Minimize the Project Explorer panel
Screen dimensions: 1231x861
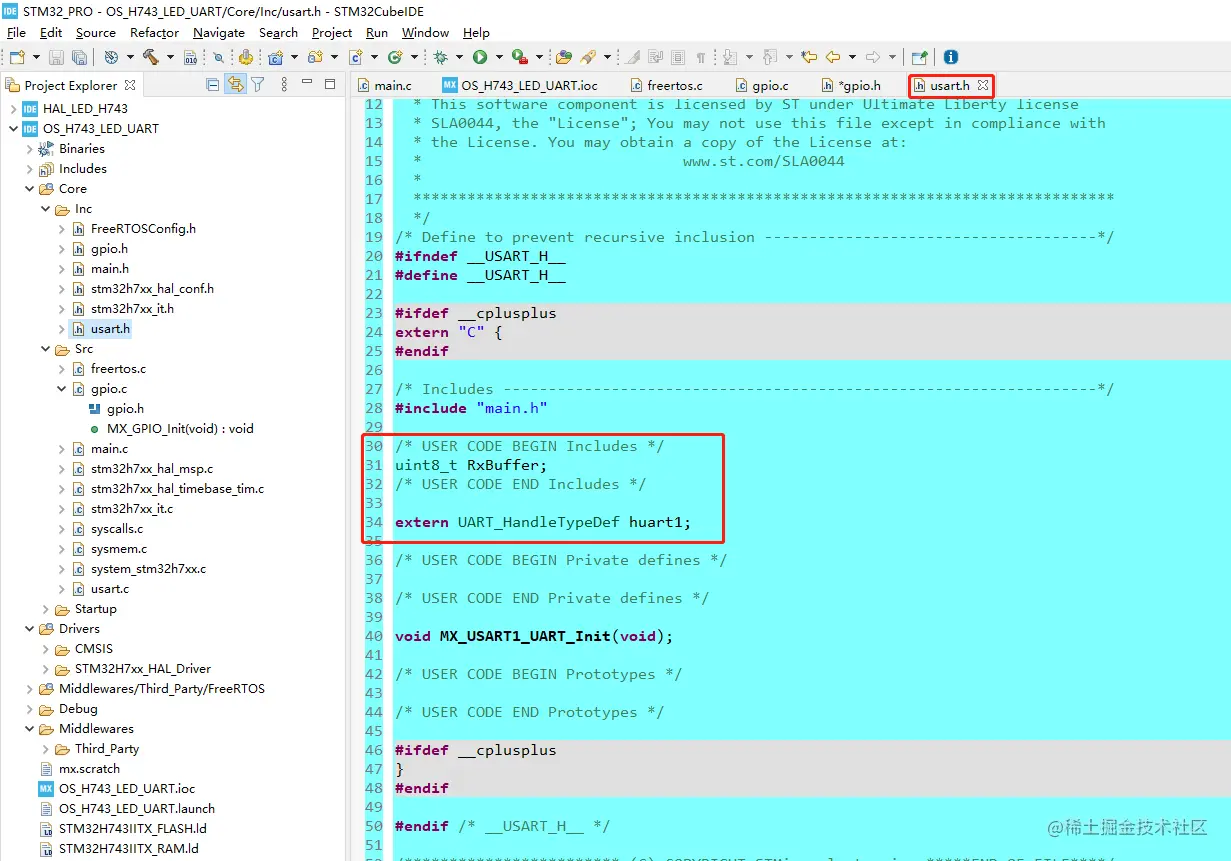[308, 84]
